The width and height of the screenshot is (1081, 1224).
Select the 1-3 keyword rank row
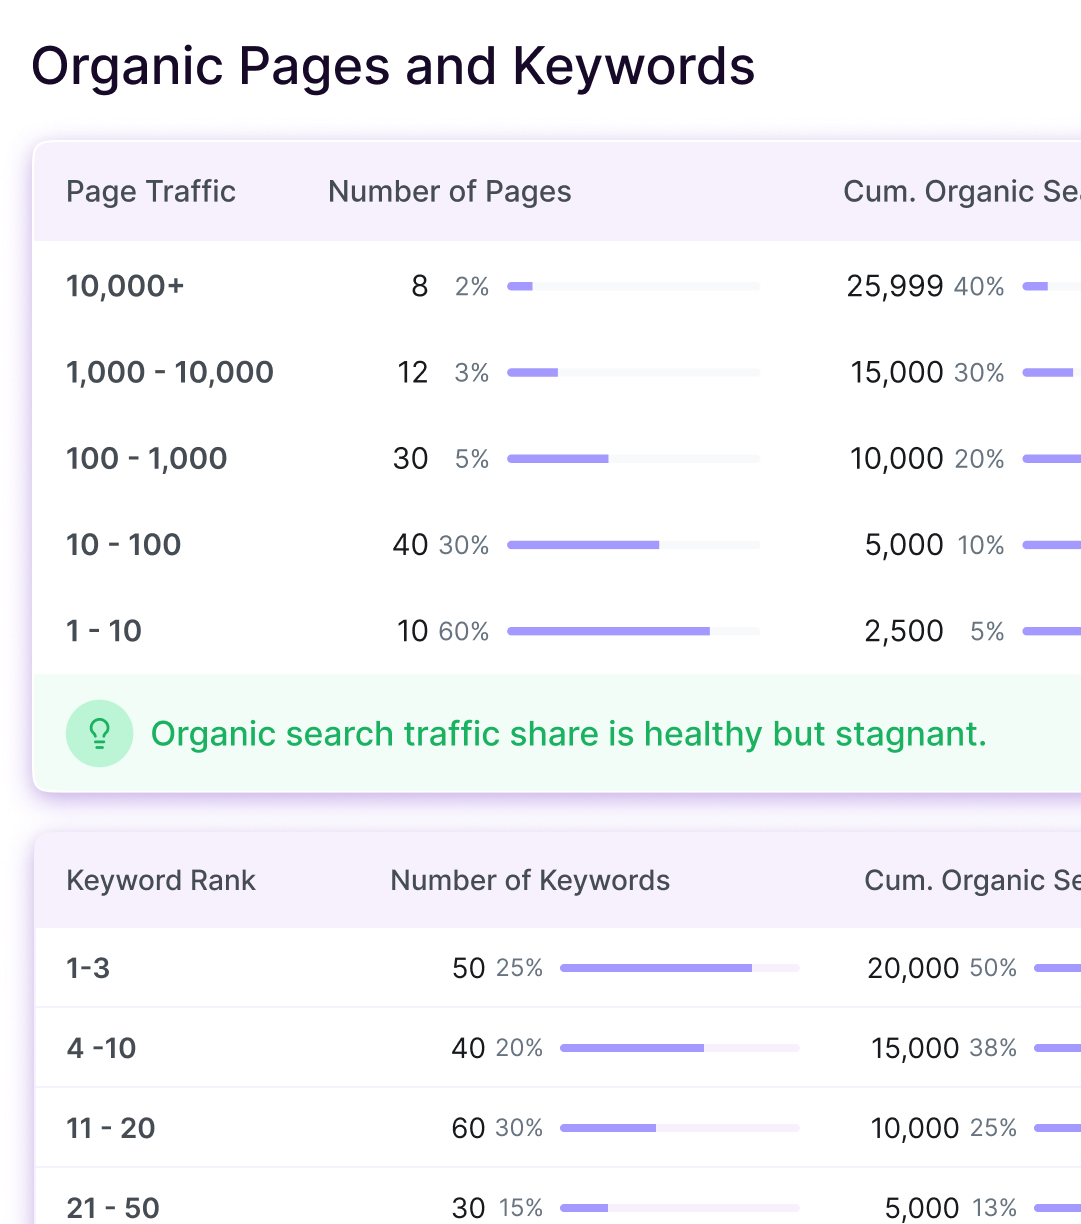pos(88,968)
